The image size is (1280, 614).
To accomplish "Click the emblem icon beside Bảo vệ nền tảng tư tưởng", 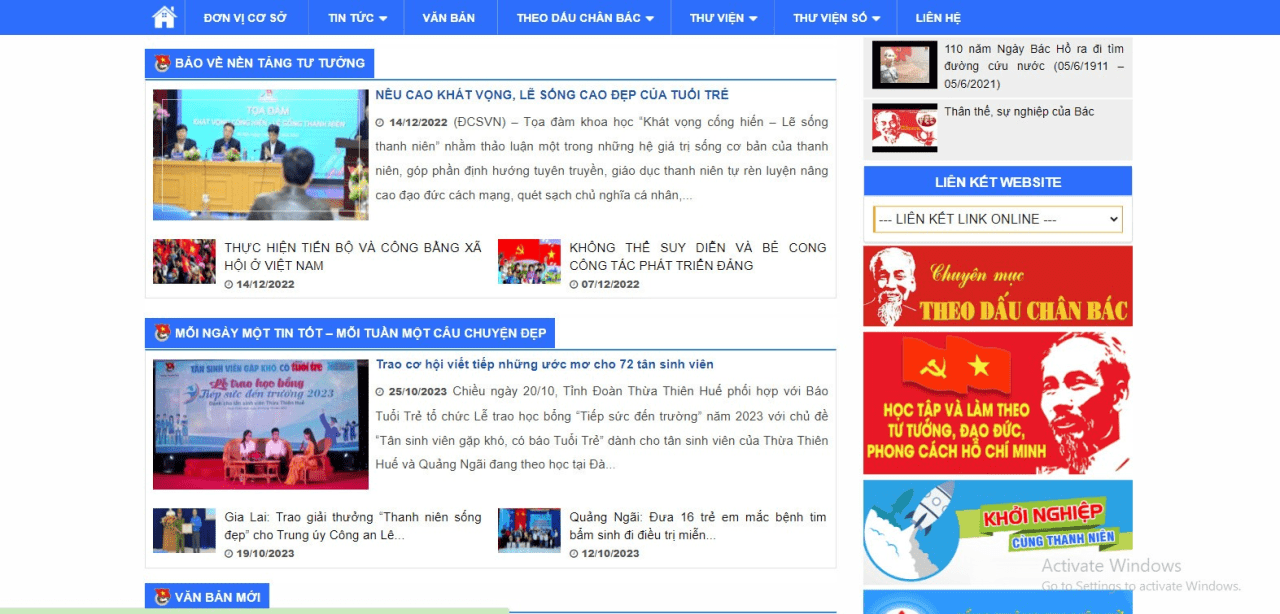I will click(162, 63).
